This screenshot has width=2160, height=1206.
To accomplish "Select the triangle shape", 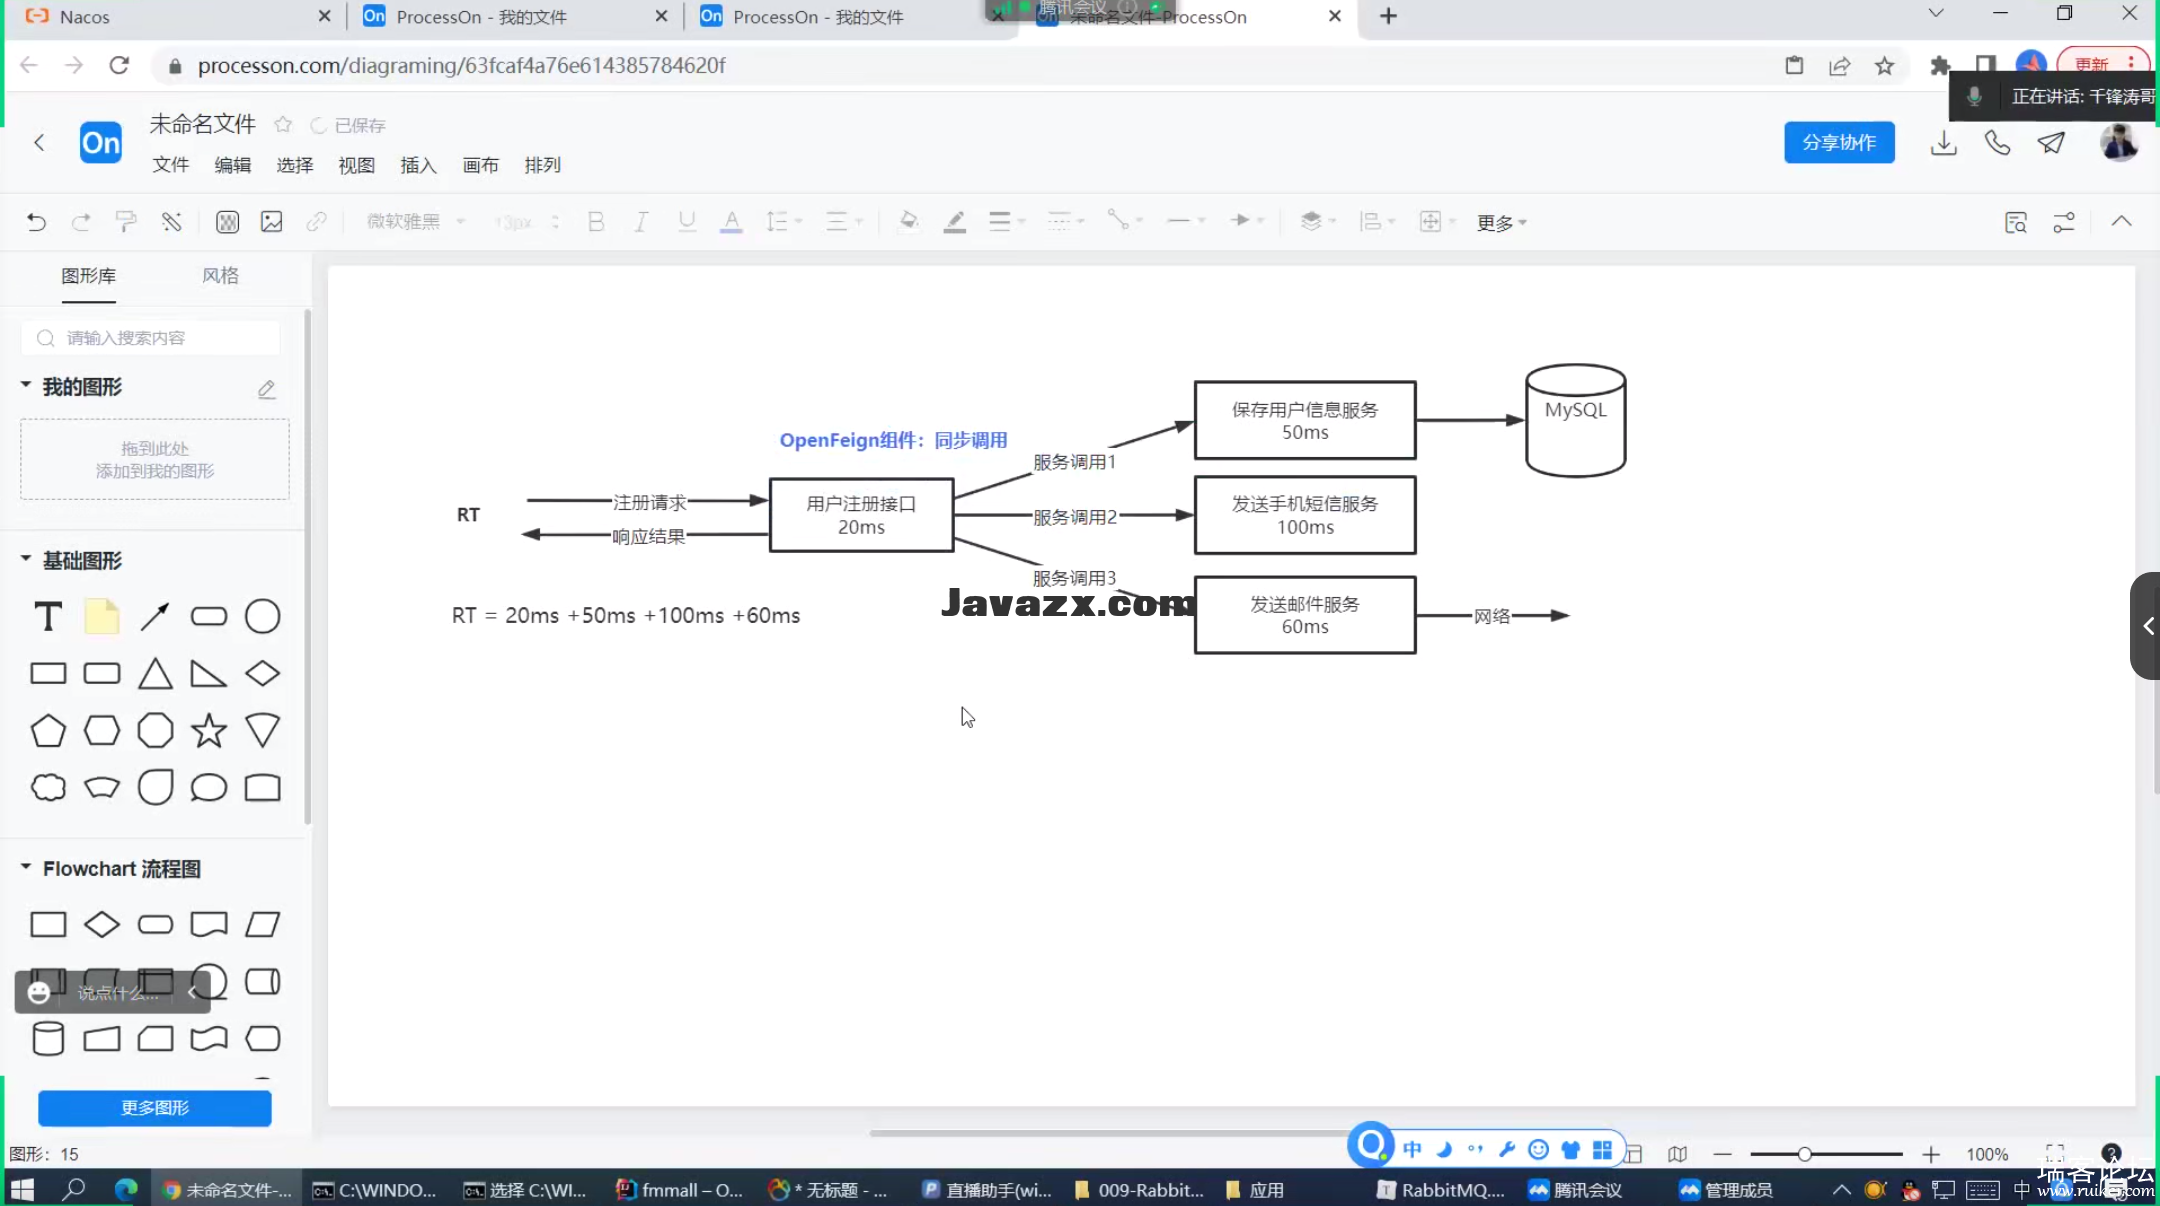I will pyautogui.click(x=155, y=673).
